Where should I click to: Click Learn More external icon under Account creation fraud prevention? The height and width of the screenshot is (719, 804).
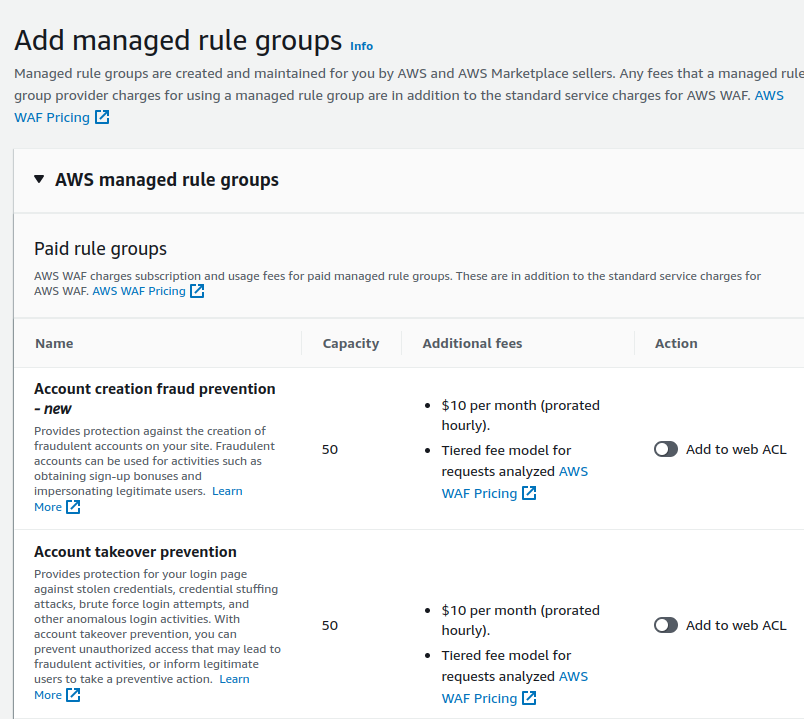(x=73, y=507)
